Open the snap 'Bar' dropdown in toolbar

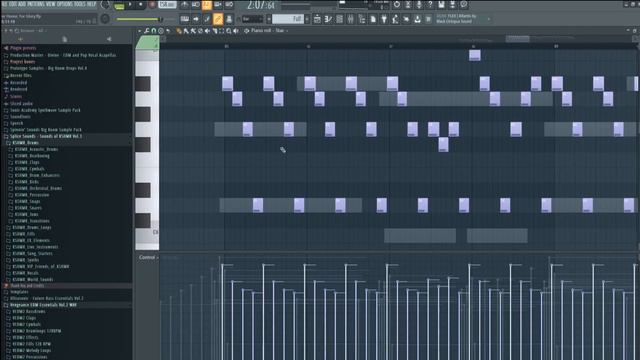pos(252,19)
